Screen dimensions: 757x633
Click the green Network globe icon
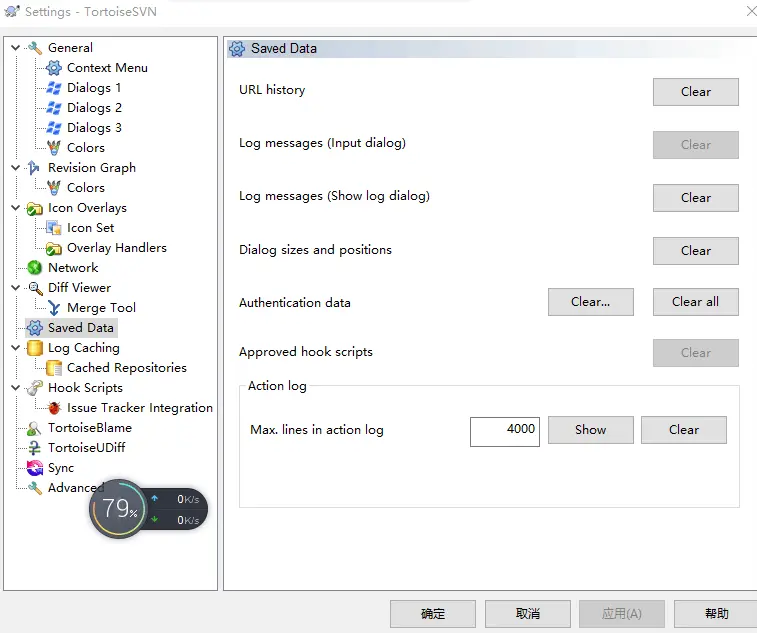point(35,267)
